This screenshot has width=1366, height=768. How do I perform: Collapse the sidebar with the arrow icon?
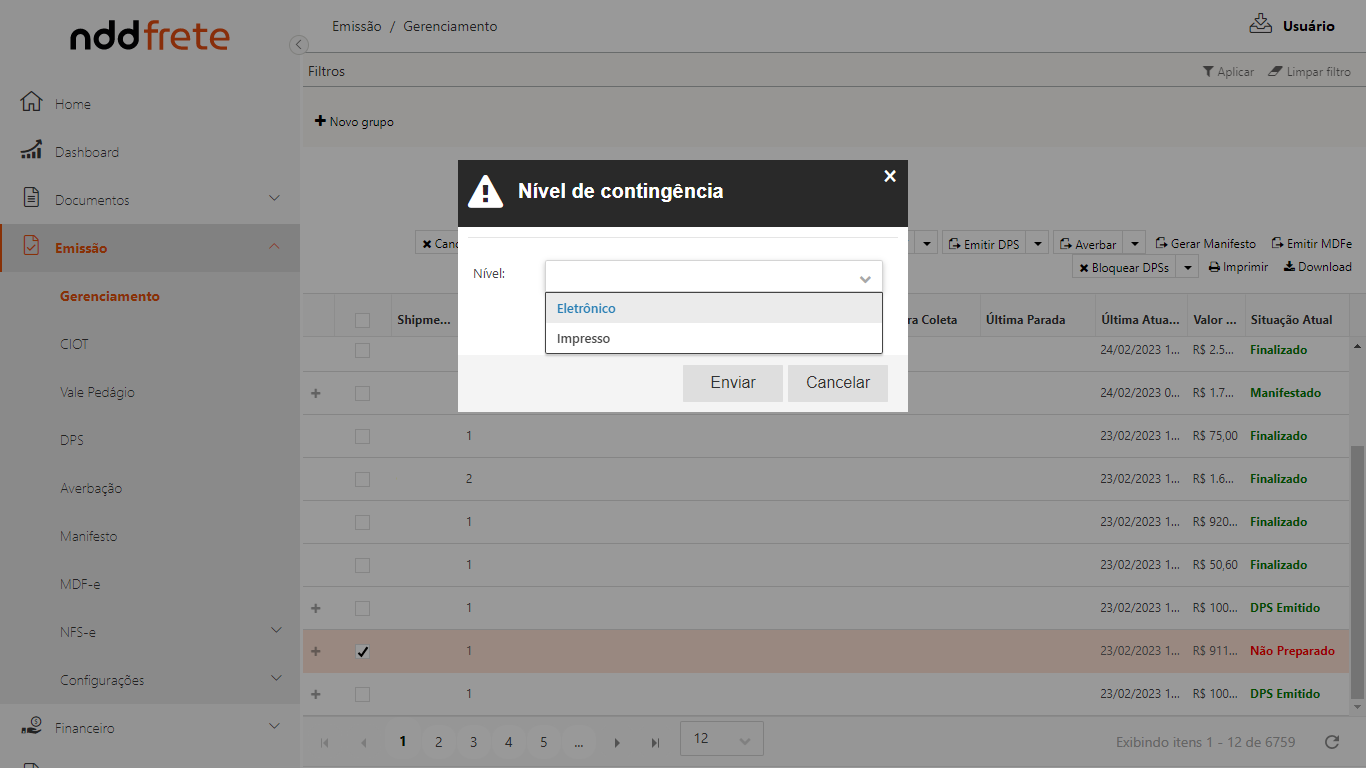298,45
